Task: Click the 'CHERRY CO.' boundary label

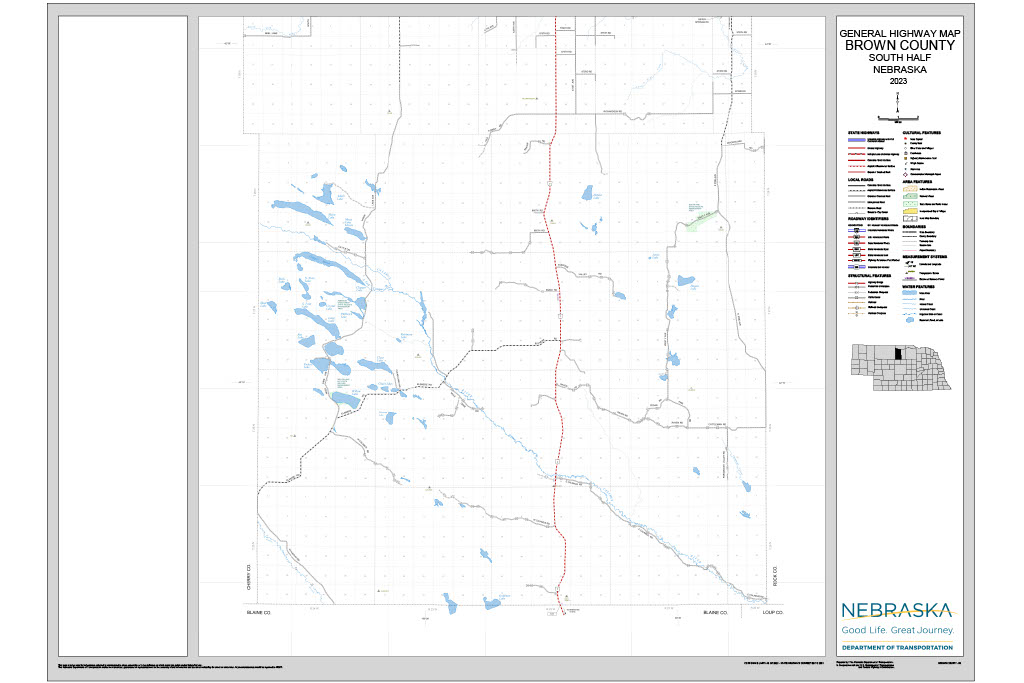Action: click(x=249, y=577)
